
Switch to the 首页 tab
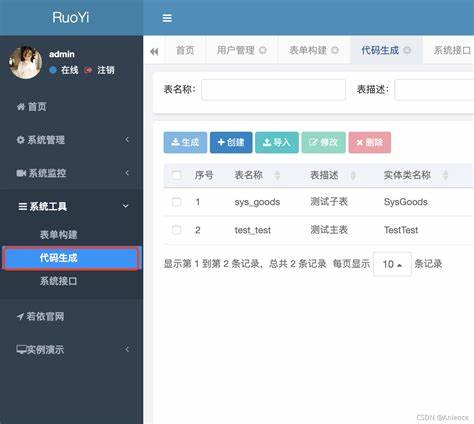tap(185, 50)
